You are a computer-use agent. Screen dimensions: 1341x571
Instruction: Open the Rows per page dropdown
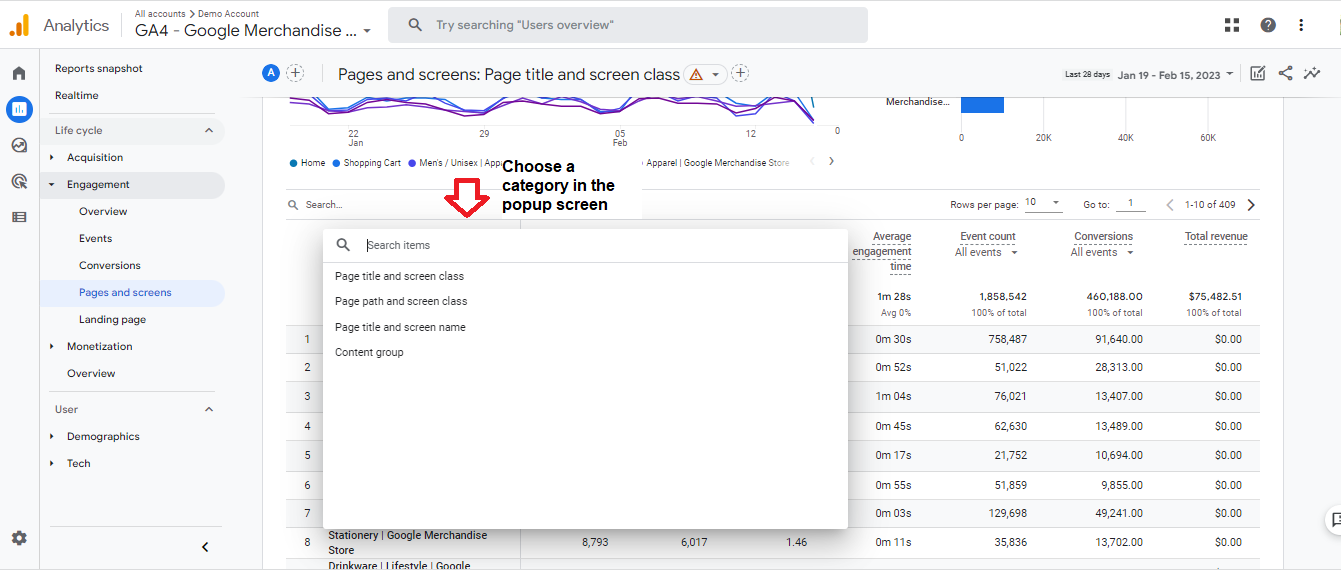[x=1044, y=203]
